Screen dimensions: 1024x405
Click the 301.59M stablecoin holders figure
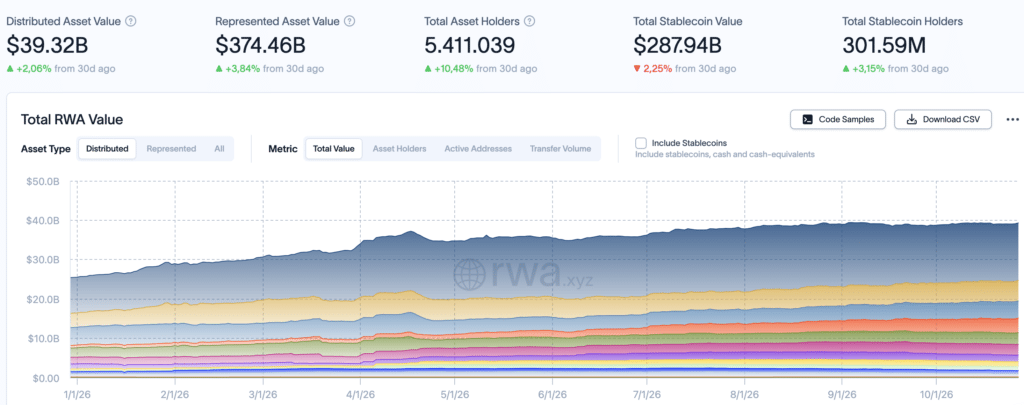(x=884, y=45)
